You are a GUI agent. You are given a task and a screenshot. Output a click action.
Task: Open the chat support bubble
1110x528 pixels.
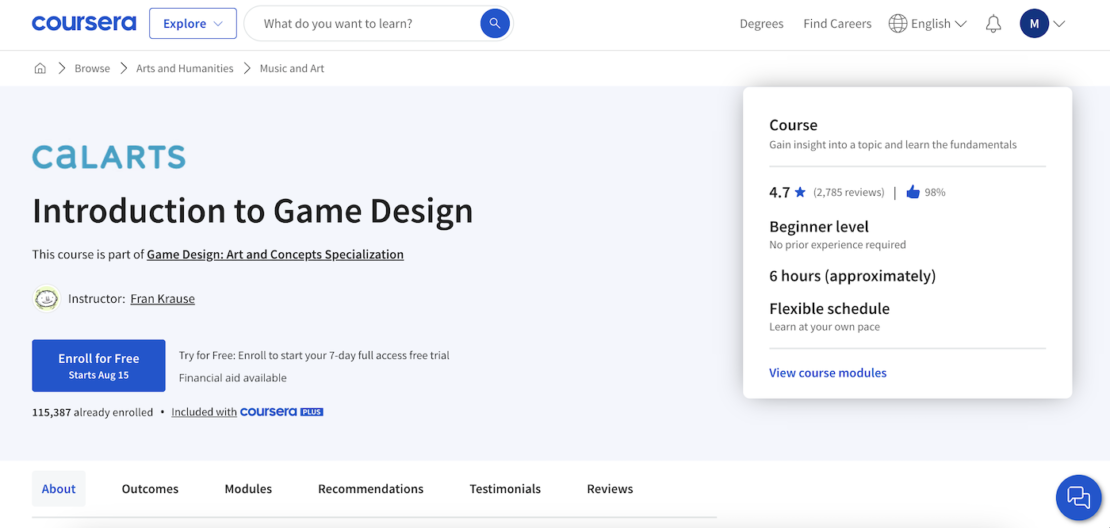click(1078, 498)
